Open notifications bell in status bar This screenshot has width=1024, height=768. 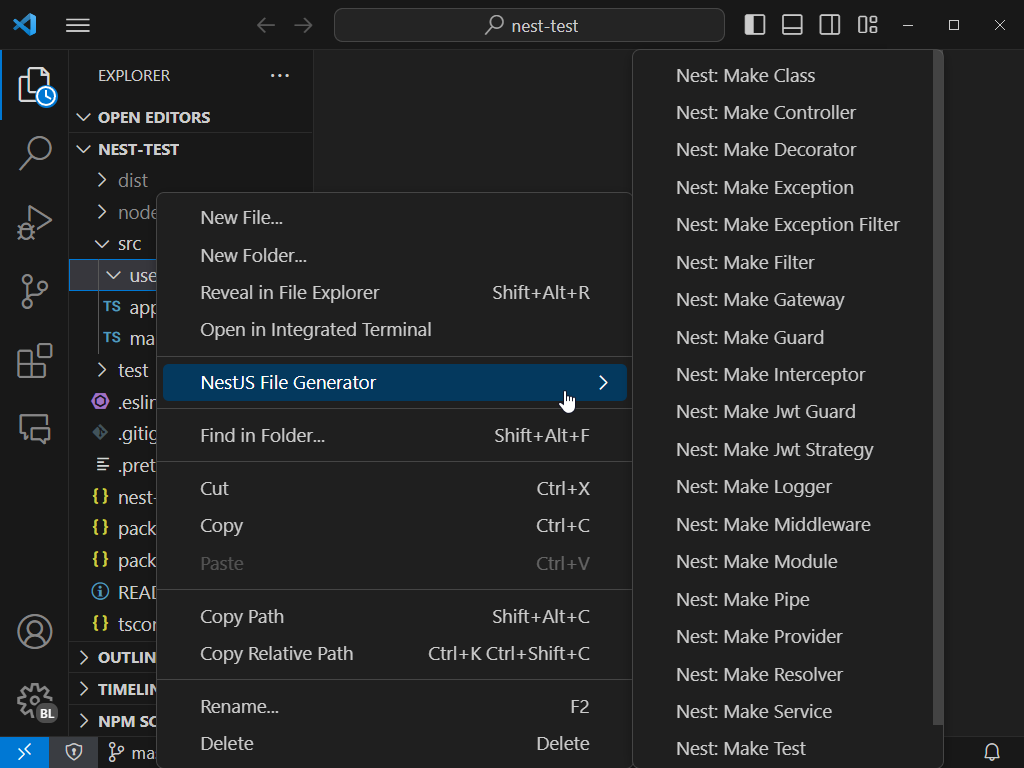point(992,752)
